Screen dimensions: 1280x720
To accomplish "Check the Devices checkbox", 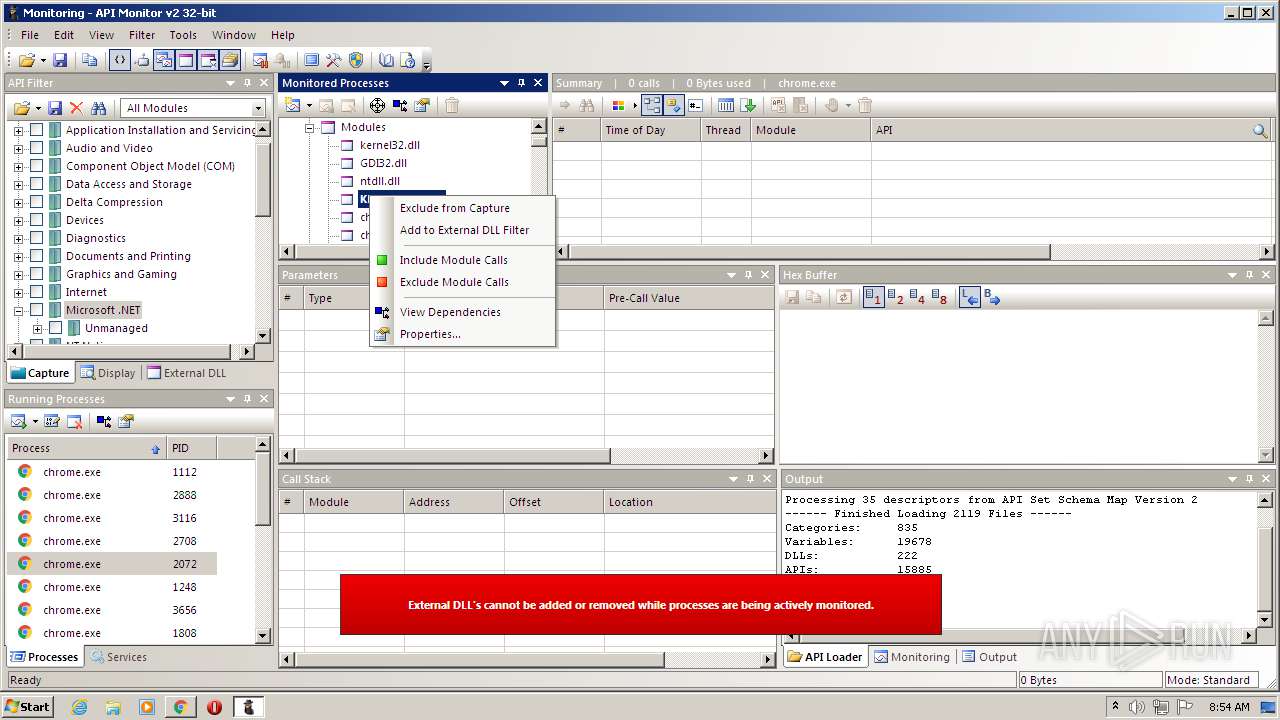I will [37, 220].
